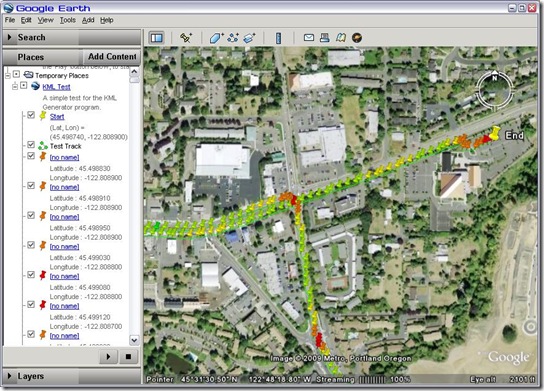Expand the Search panel triangle
The height and width of the screenshot is (391, 544).
pyautogui.click(x=9, y=37)
